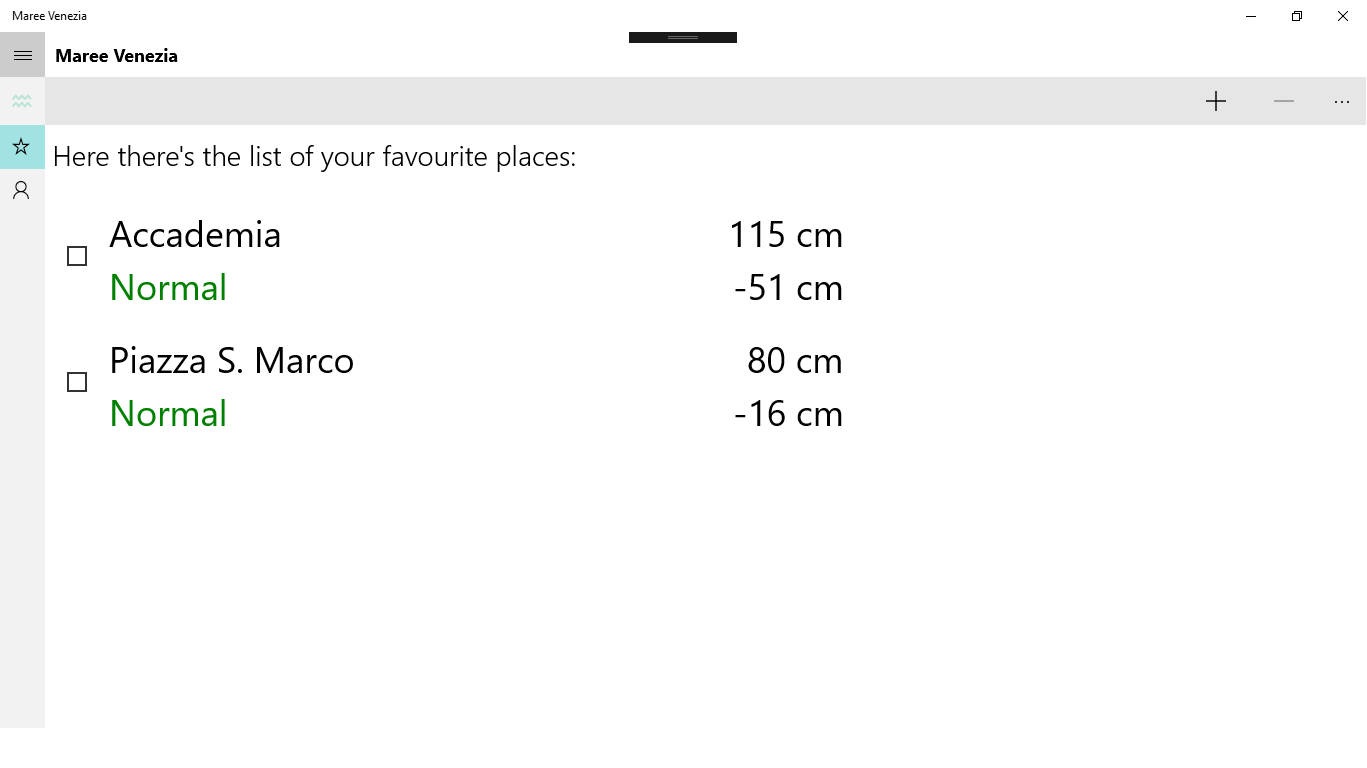Click the -16 cm value
This screenshot has height=768, width=1367.
[x=788, y=414]
